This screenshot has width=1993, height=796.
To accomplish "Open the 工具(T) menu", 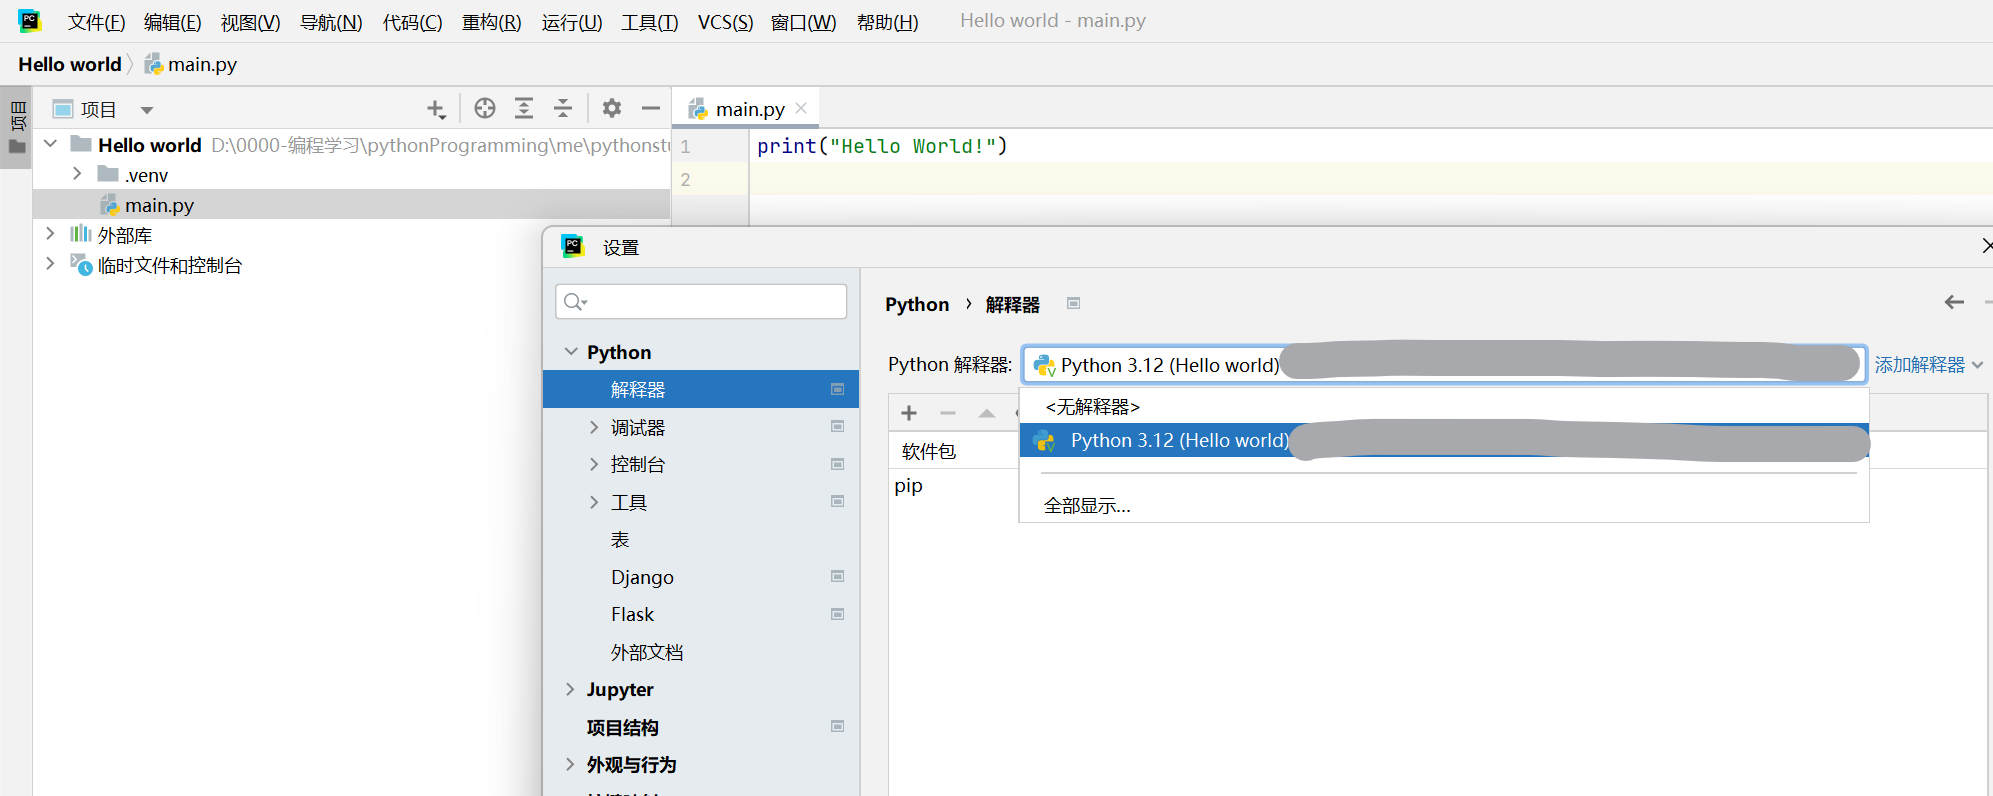I will [649, 22].
